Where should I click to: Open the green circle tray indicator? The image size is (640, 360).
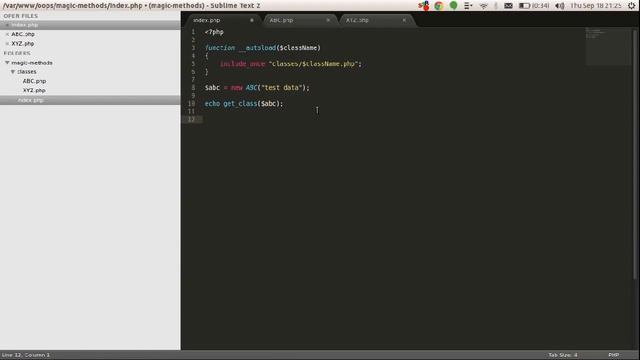453,6
